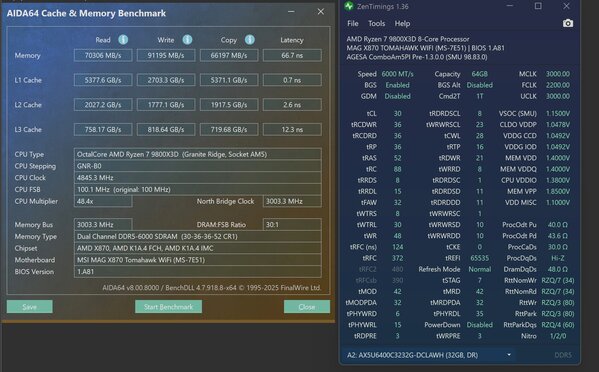Viewport: 599px width, 372px height.
Task: Click the FCLK value 2200.00
Action: [558, 85]
